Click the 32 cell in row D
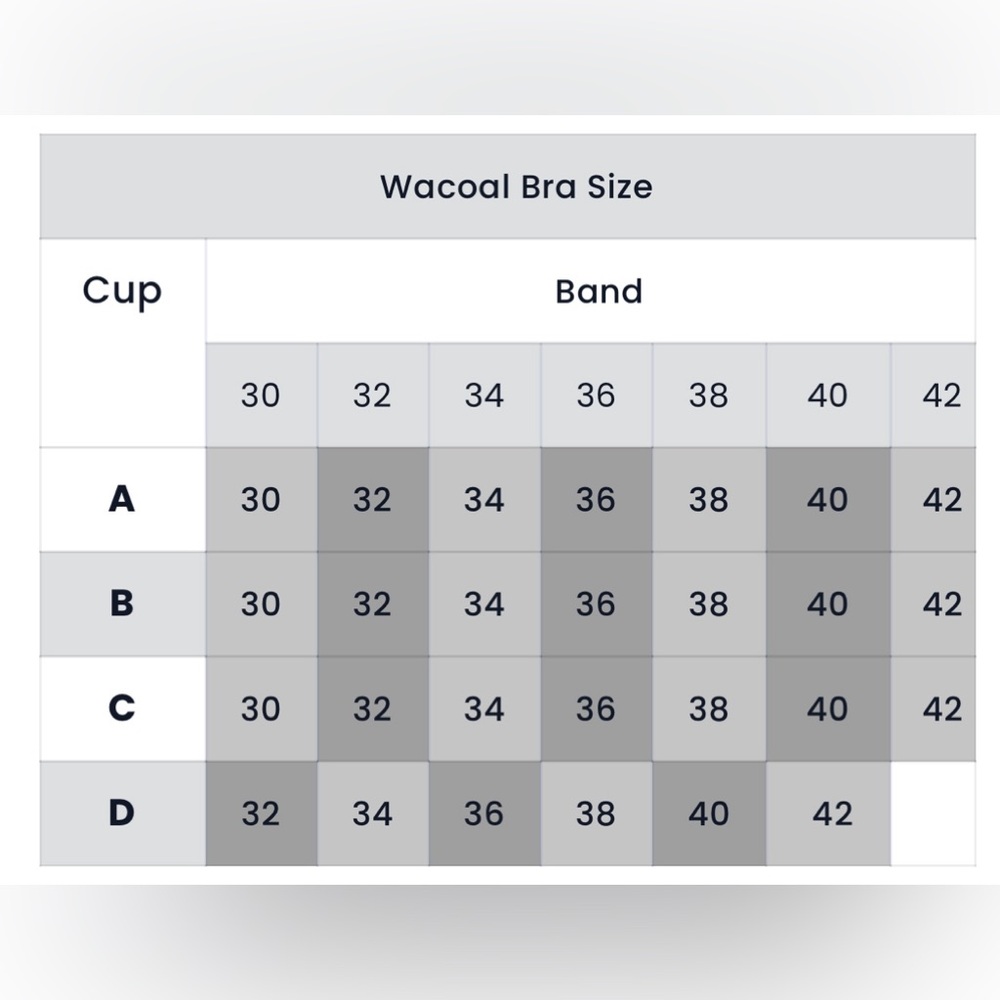 click(261, 813)
